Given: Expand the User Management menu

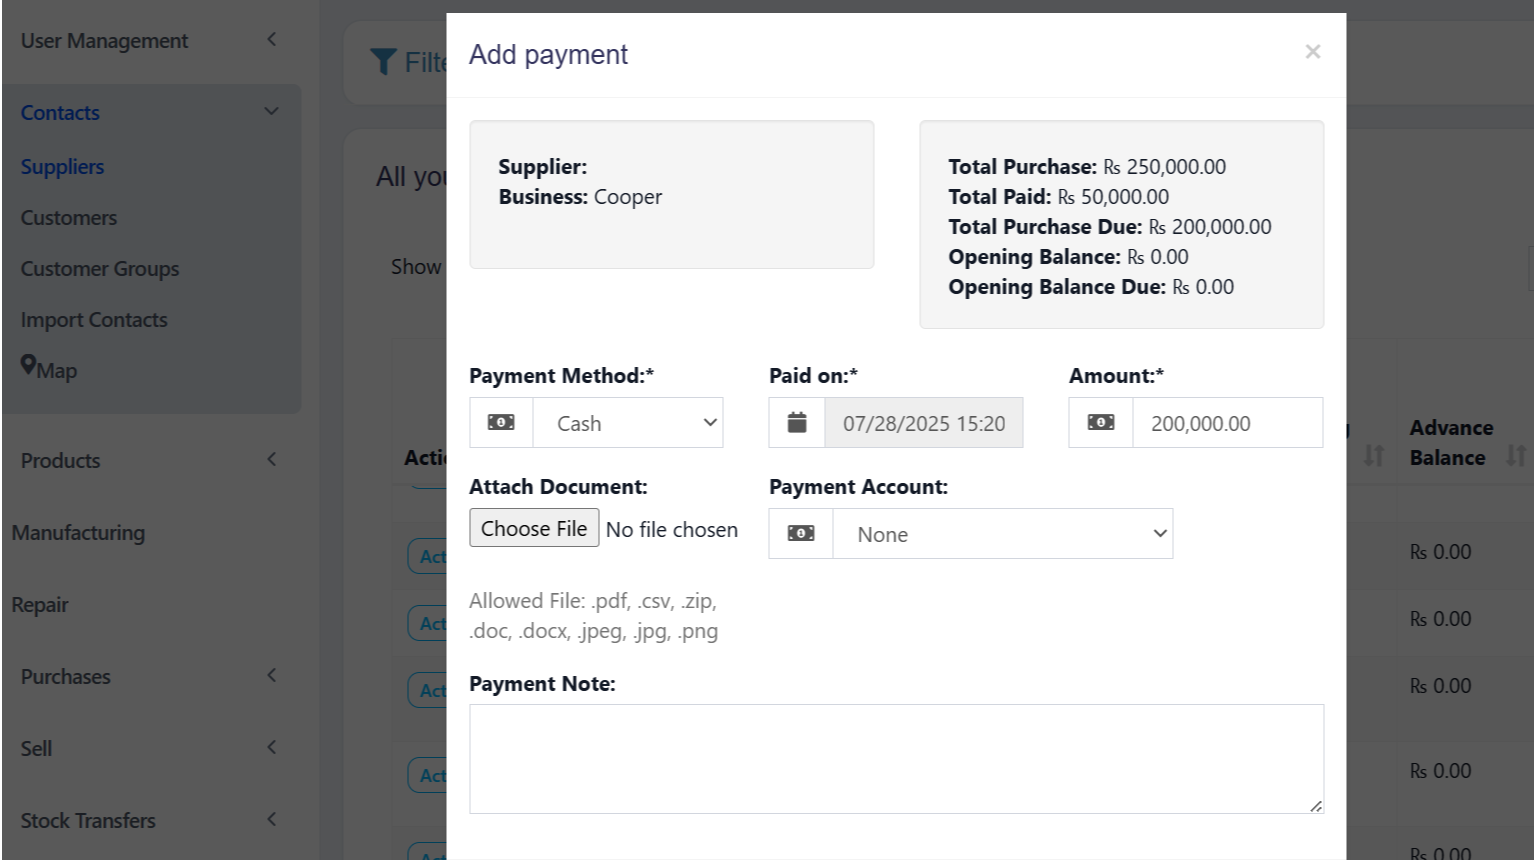Looking at the screenshot, I should [150, 41].
